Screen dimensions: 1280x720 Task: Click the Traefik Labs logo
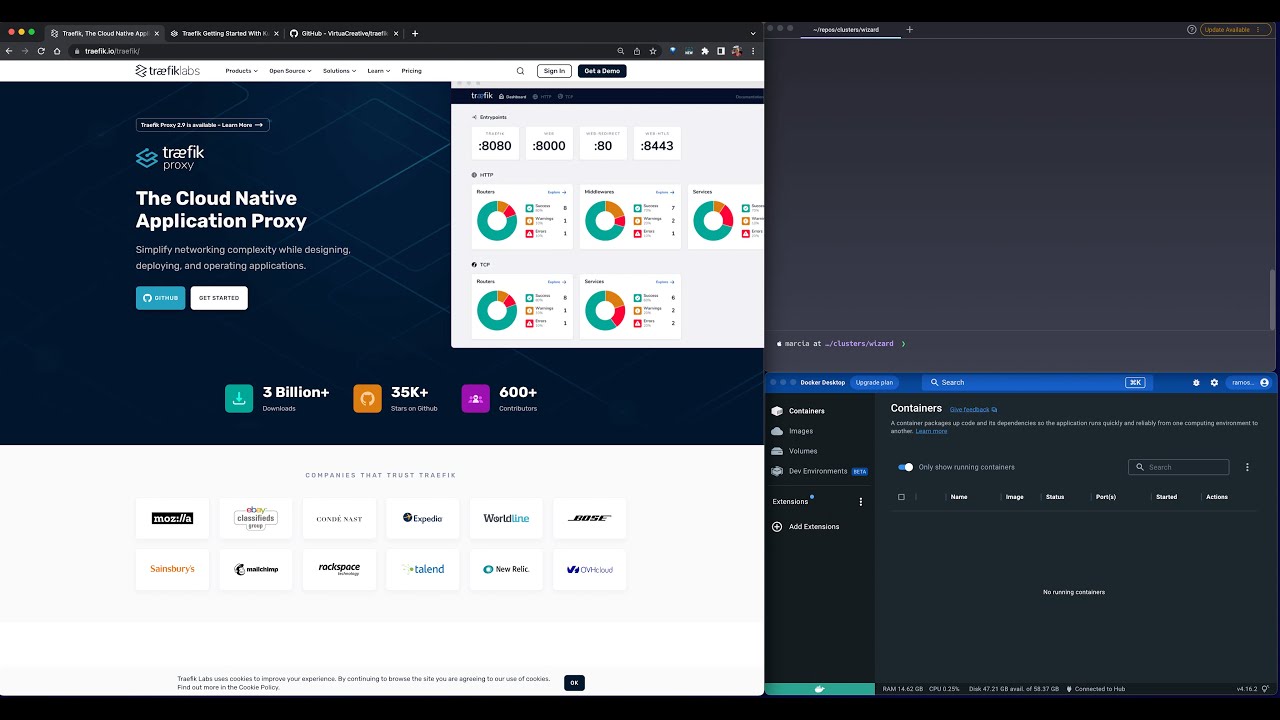168,71
